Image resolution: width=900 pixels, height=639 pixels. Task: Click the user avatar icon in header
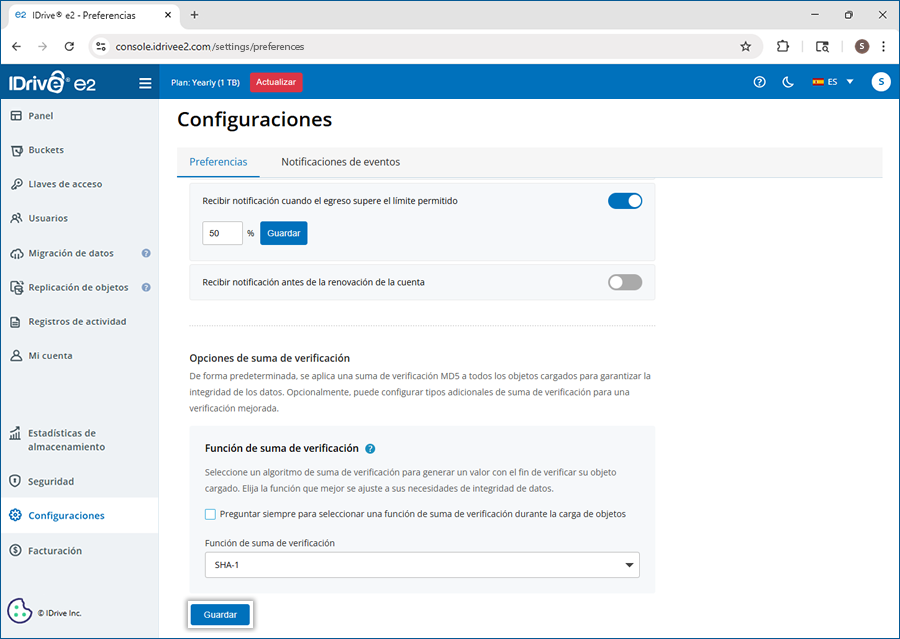coord(880,82)
